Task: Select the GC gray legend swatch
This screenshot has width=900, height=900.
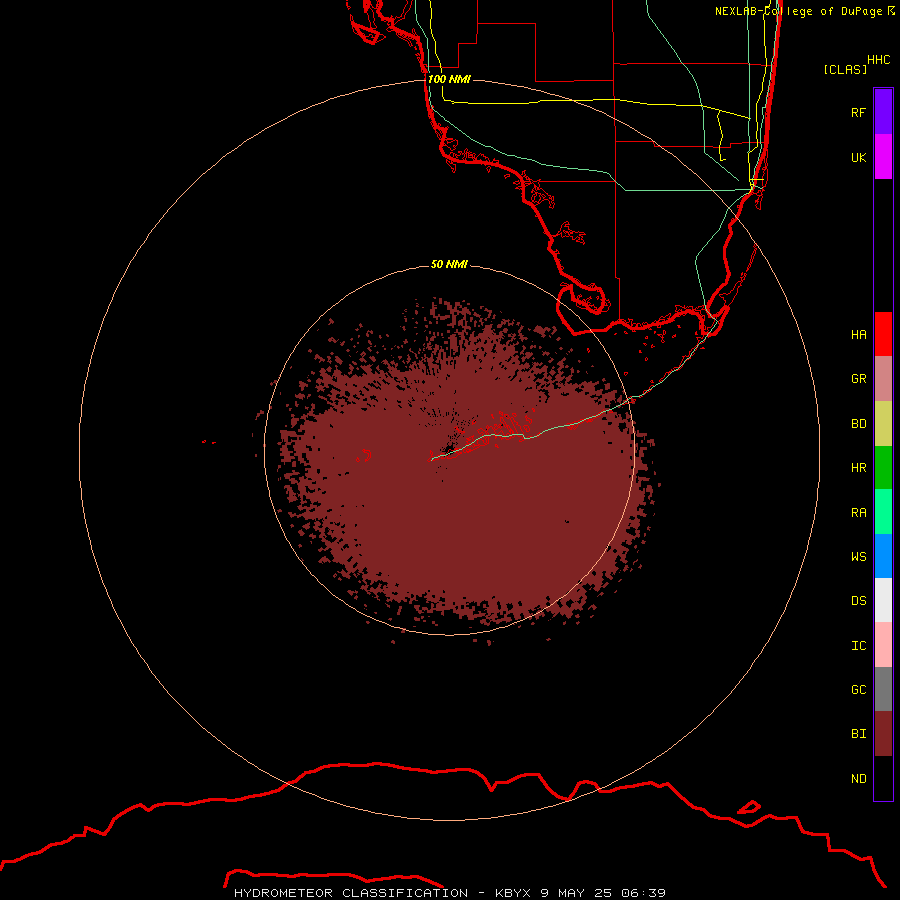Action: pyautogui.click(x=883, y=689)
